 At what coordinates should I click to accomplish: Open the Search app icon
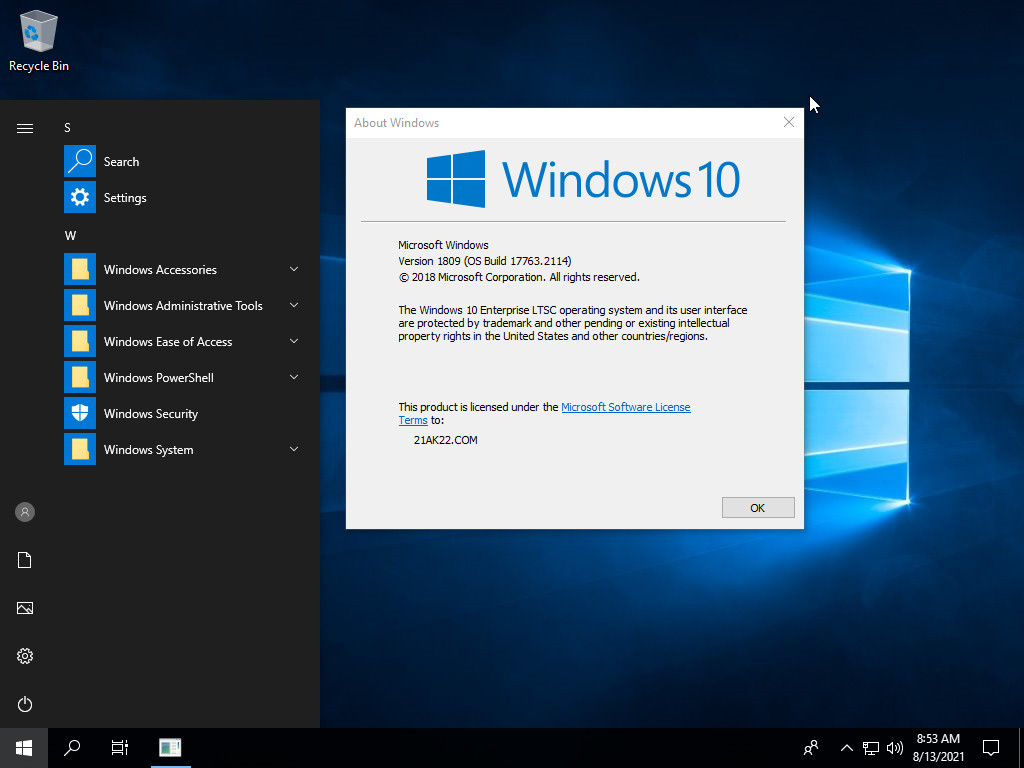[x=80, y=161]
